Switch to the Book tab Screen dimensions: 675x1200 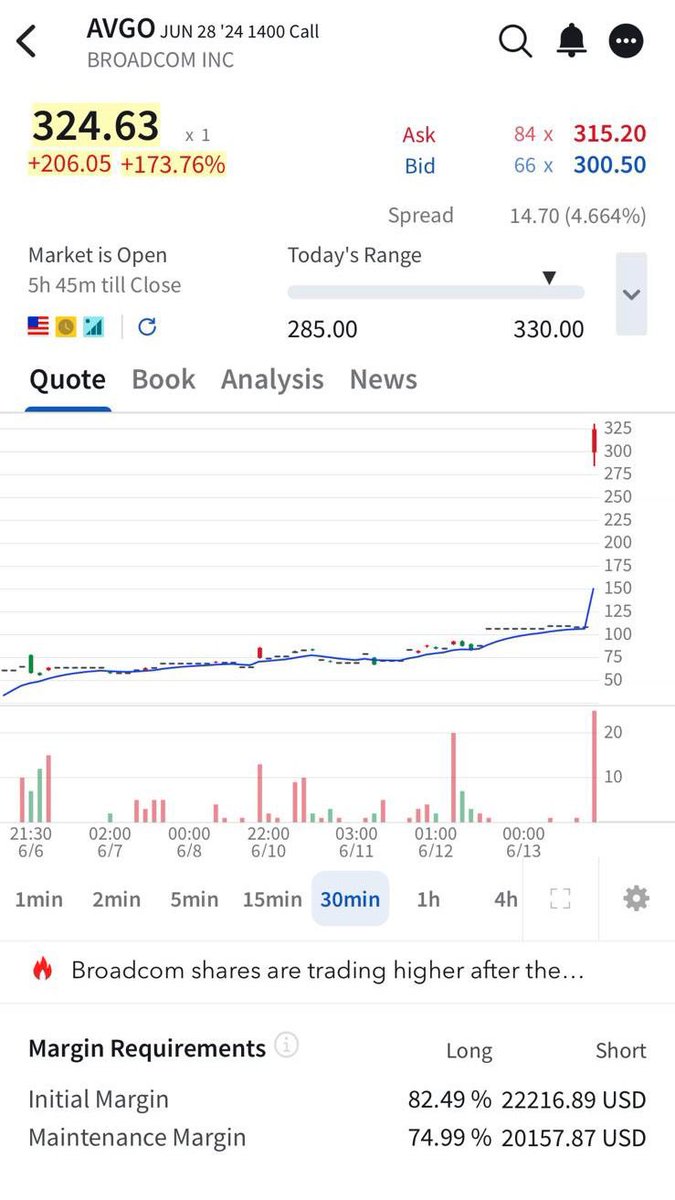tap(163, 380)
